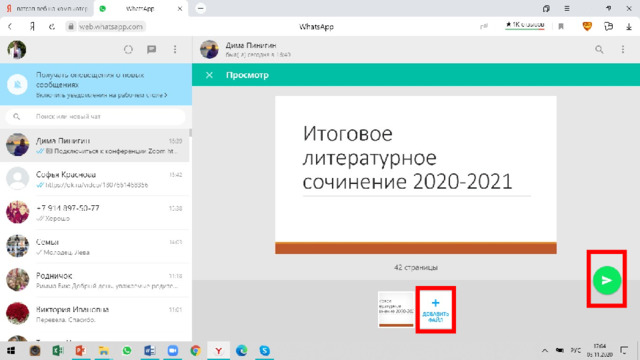This screenshot has height=360, width=640.
Task: Open the Status circle icon in WhatsApp sidebar
Action: click(x=128, y=49)
